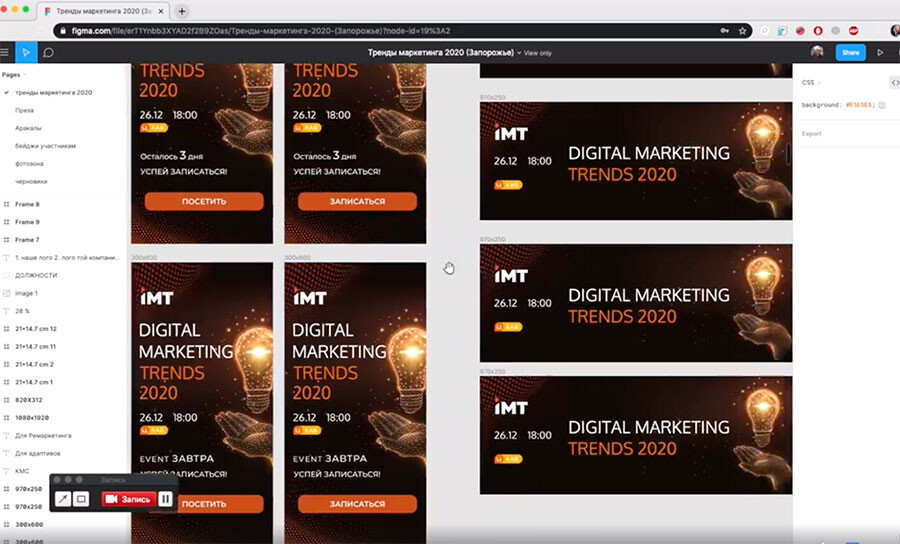Click the gray round extension icon
The height and width of the screenshot is (544, 900).
pyautogui.click(x=836, y=31)
